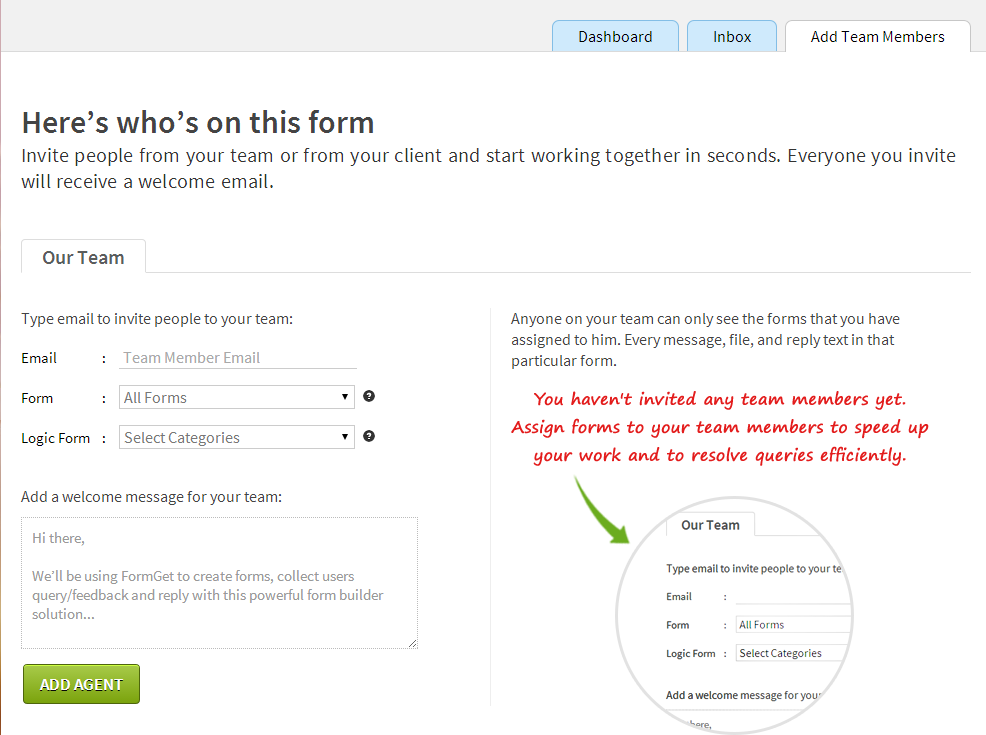The image size is (986, 735).
Task: Click "Add a welcome message for your team" label
Action: (151, 496)
